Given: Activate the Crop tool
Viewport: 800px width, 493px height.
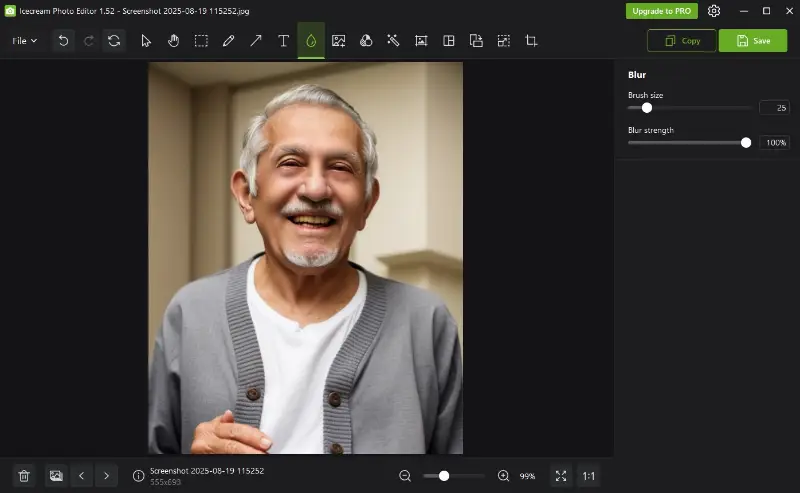Looking at the screenshot, I should click(x=531, y=41).
